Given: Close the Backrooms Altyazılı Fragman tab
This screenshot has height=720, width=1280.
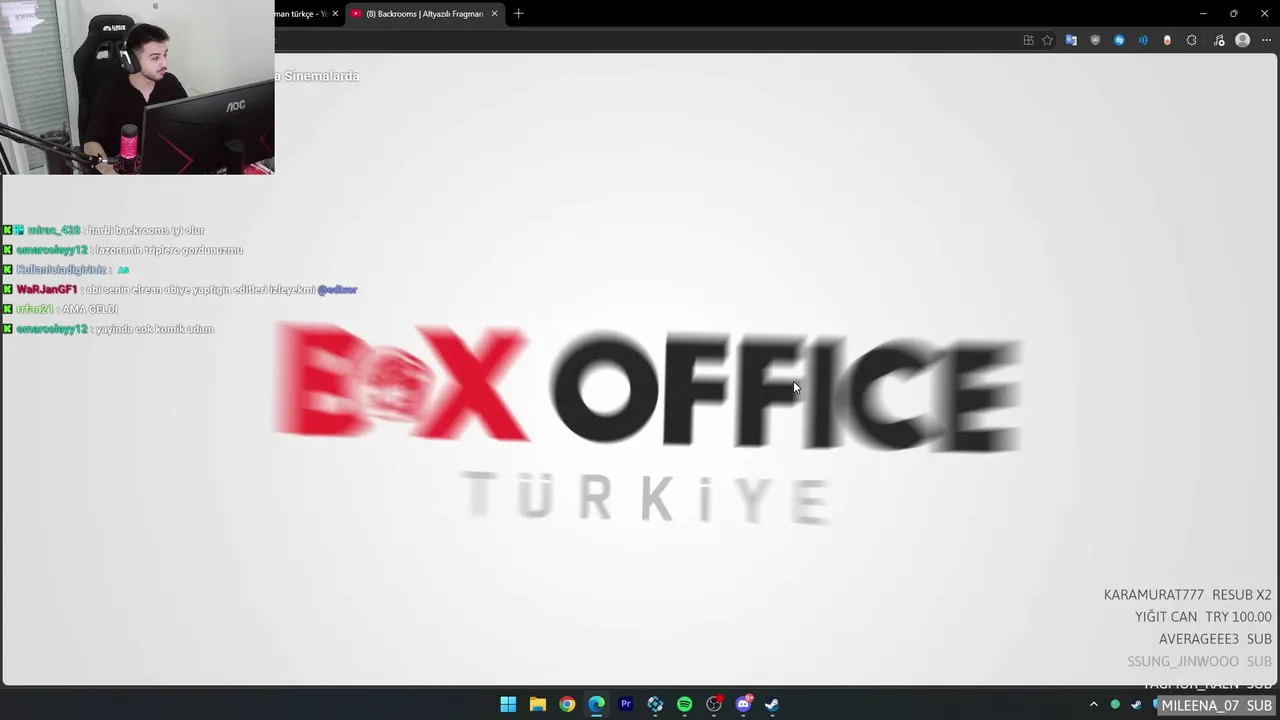Looking at the screenshot, I should 494,14.
